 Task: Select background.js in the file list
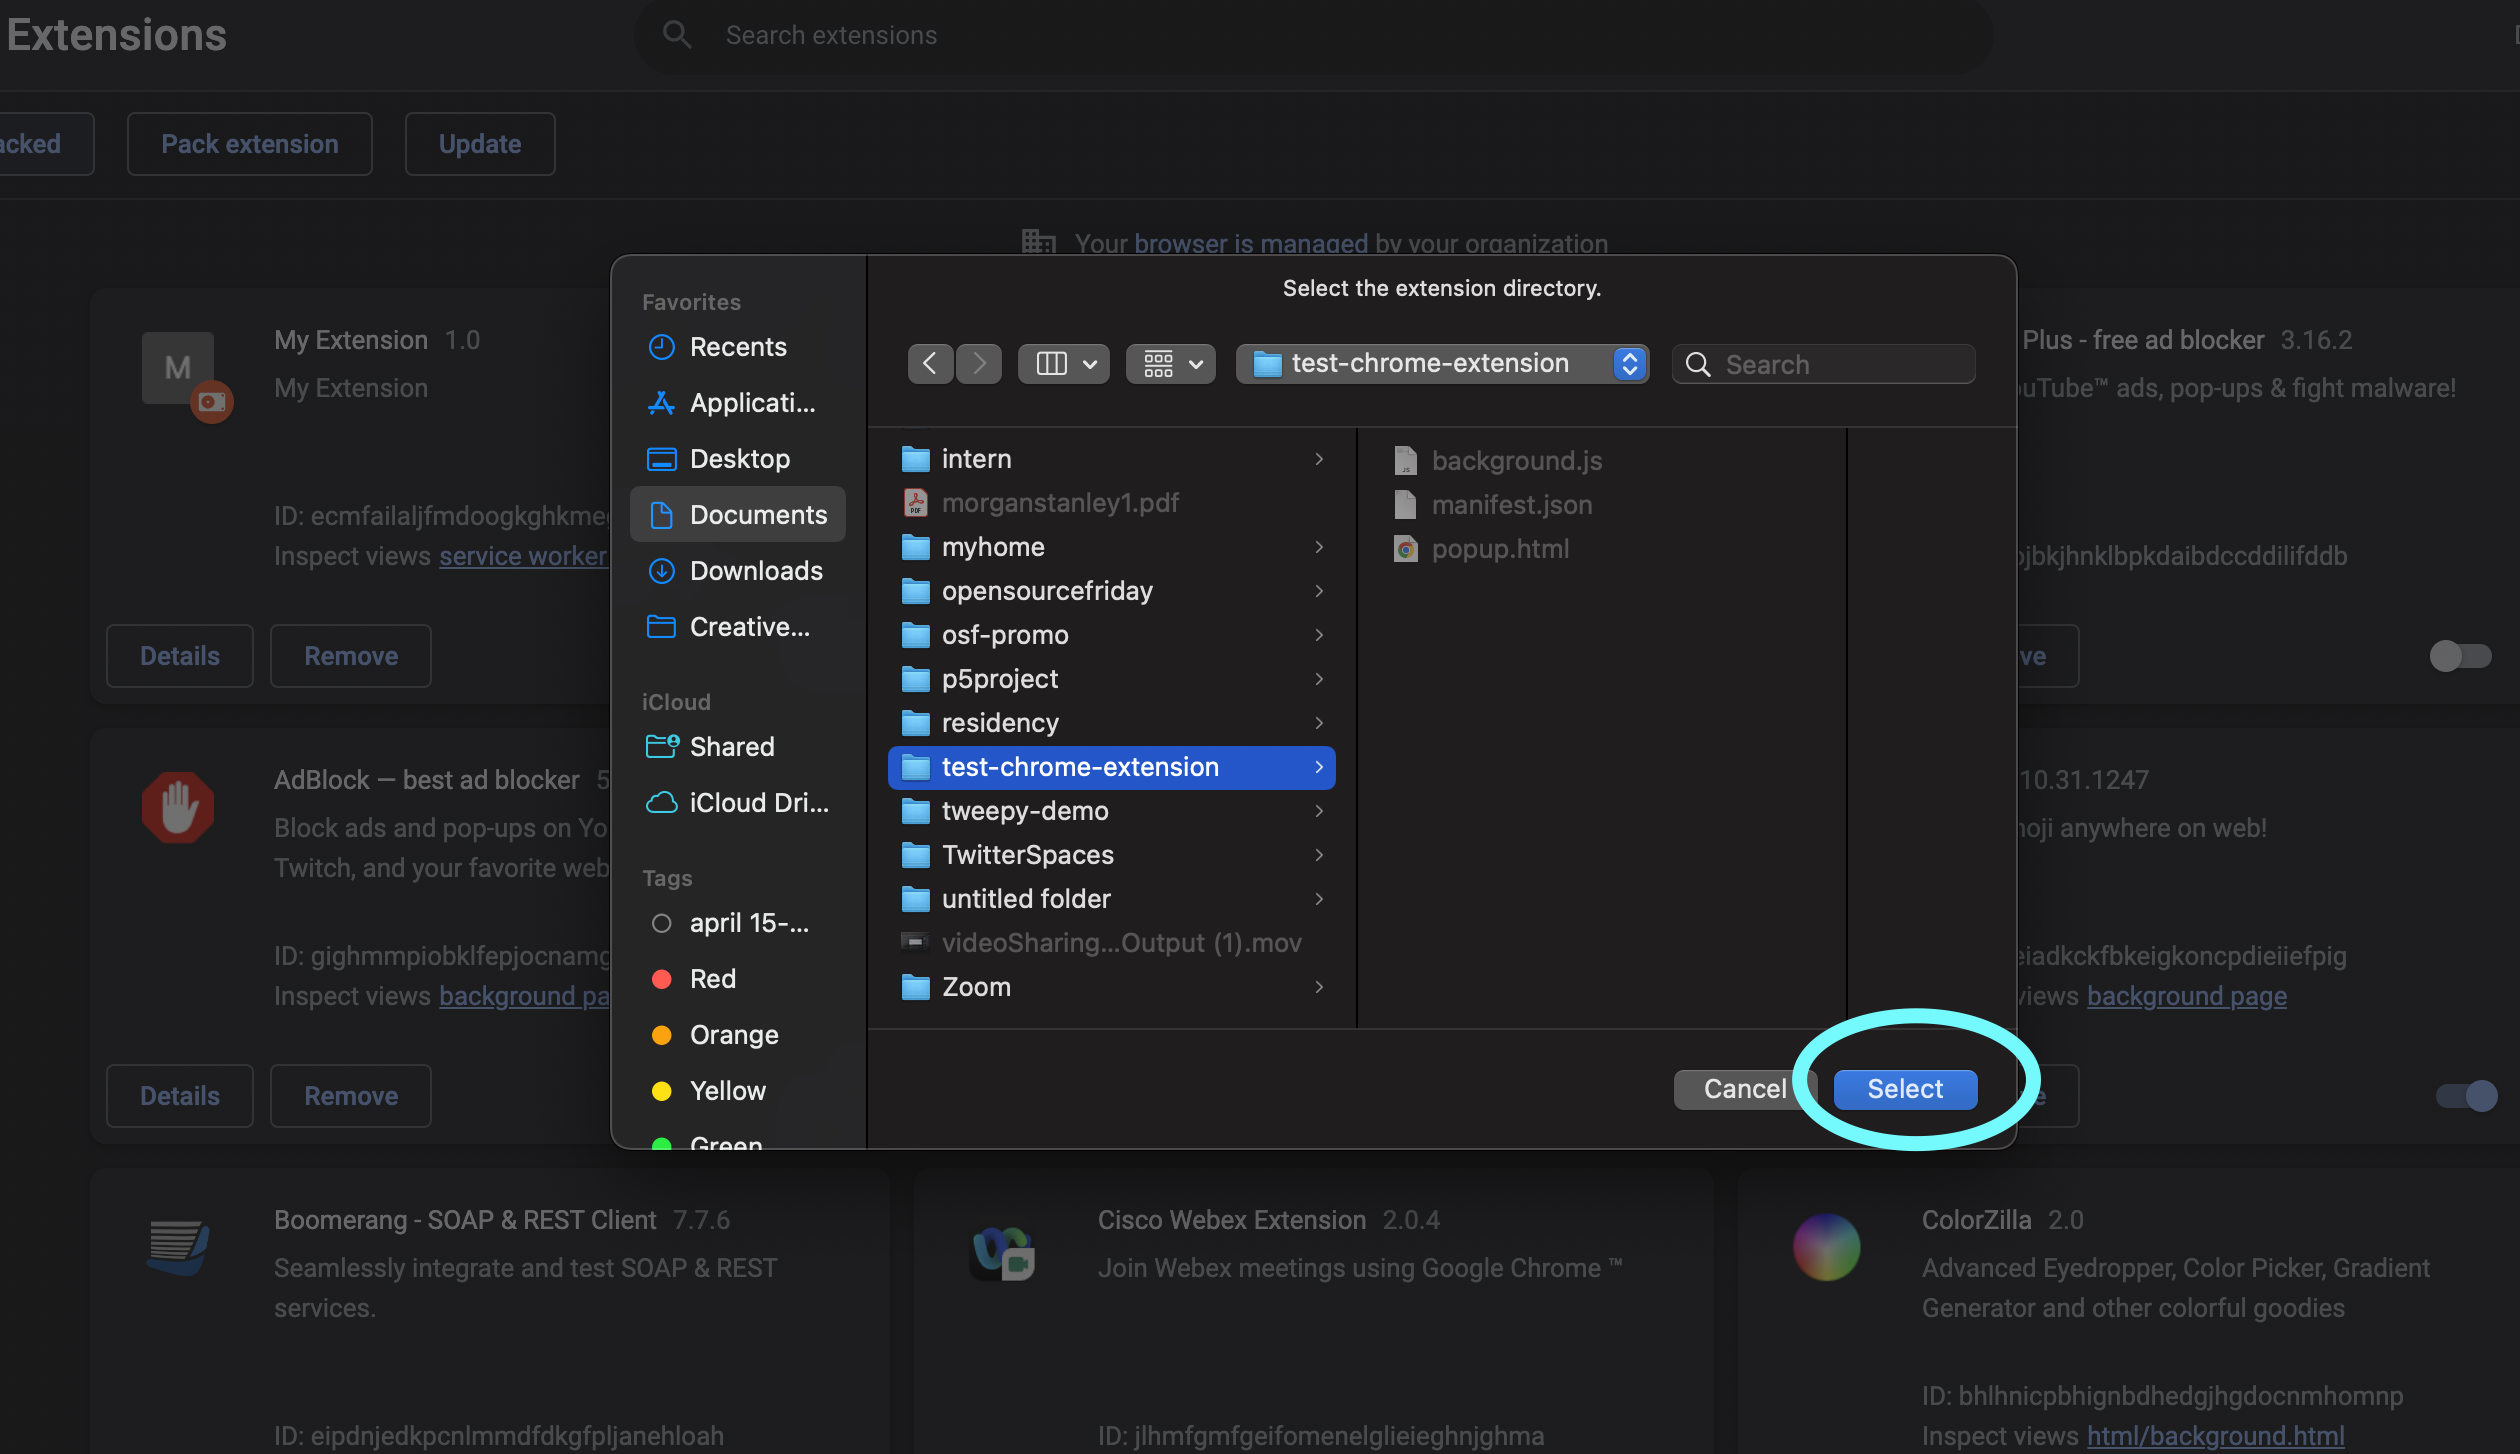(1516, 460)
